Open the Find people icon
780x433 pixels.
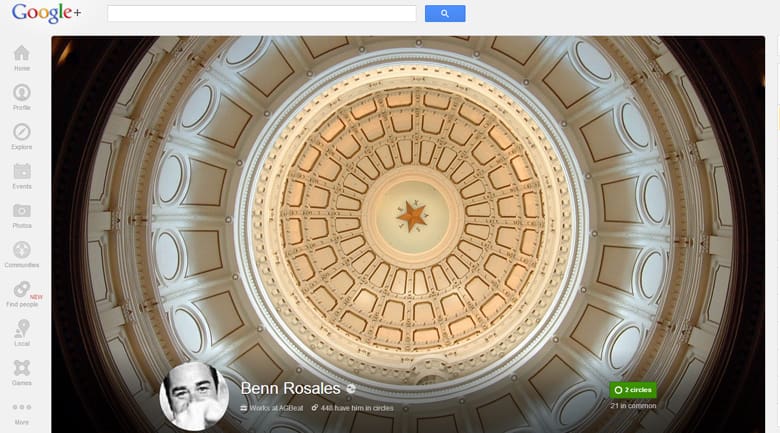tap(21, 291)
